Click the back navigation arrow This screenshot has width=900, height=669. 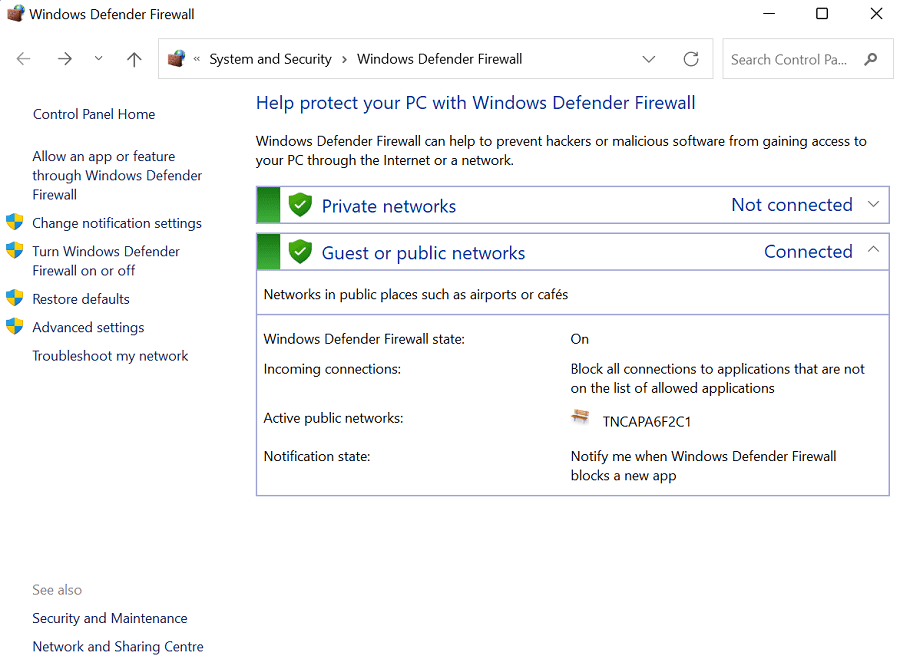tap(24, 59)
